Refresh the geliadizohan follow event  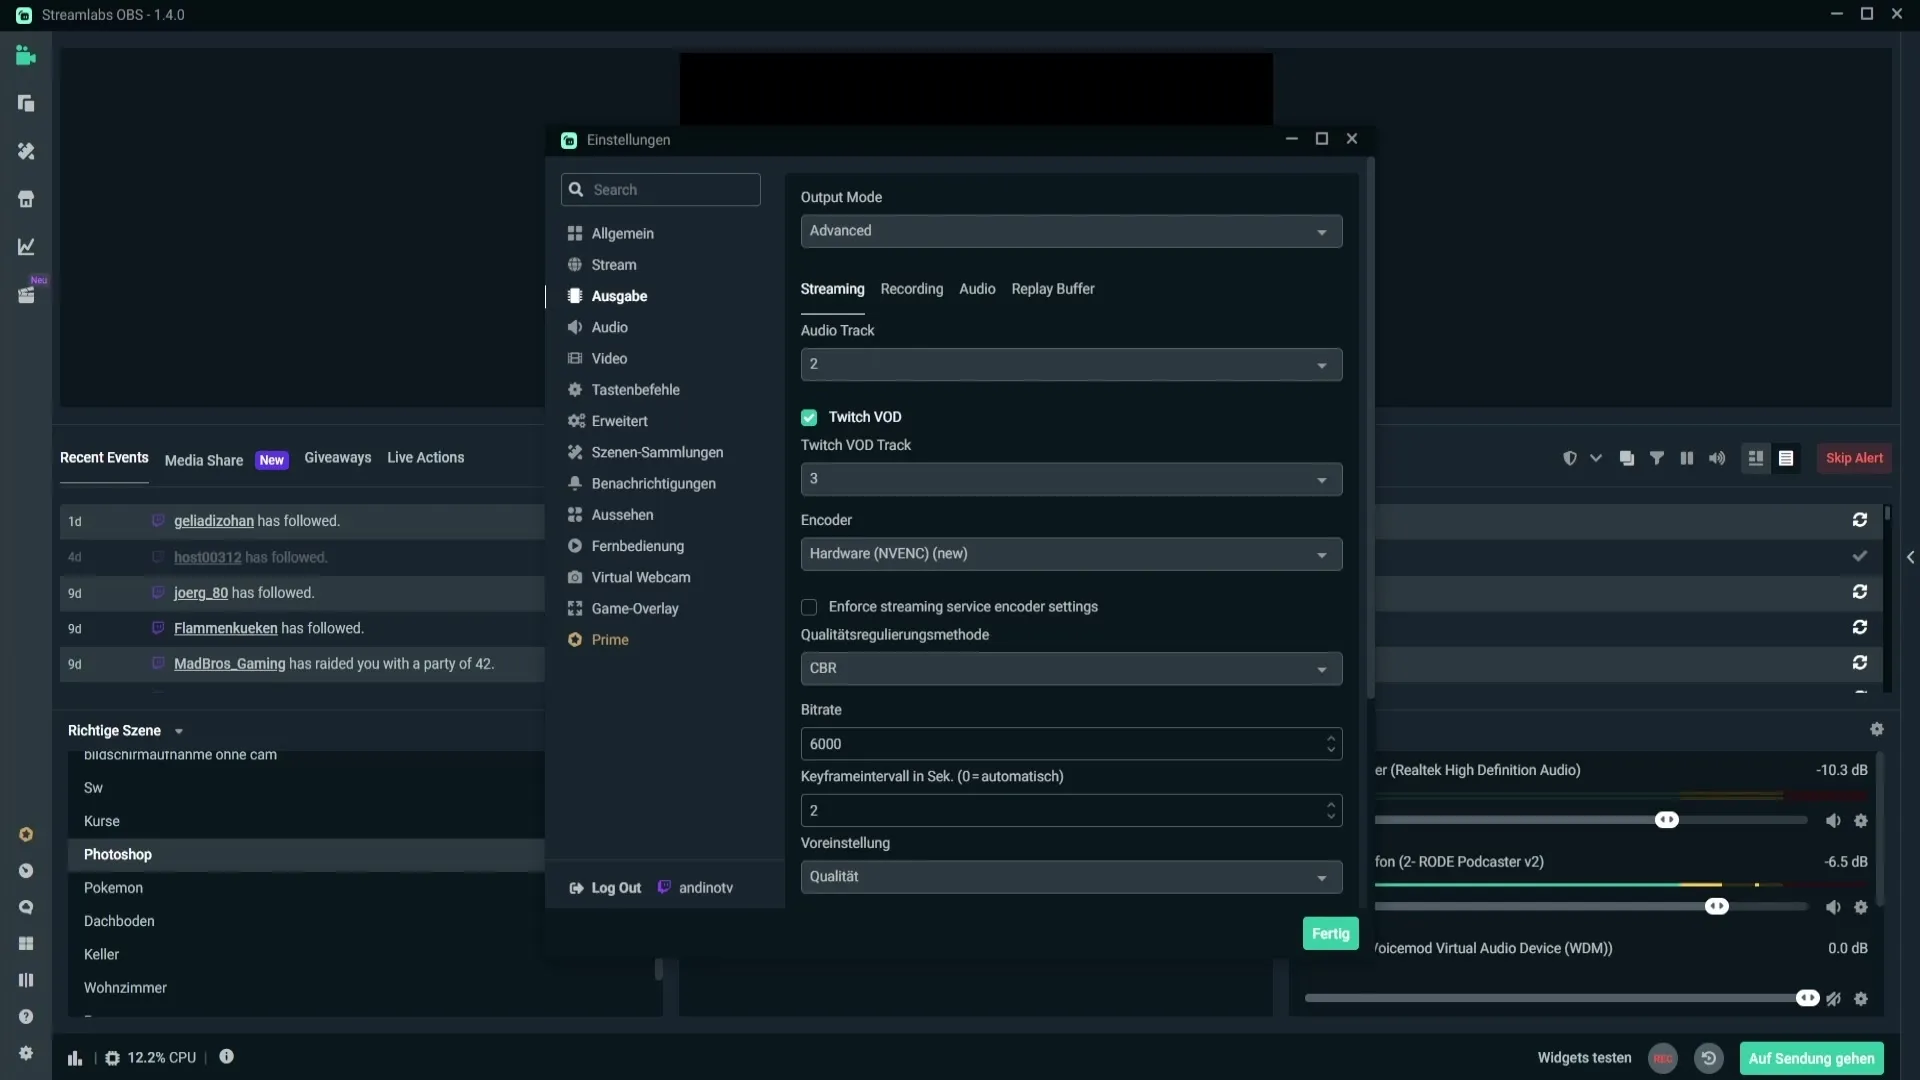(x=1860, y=520)
